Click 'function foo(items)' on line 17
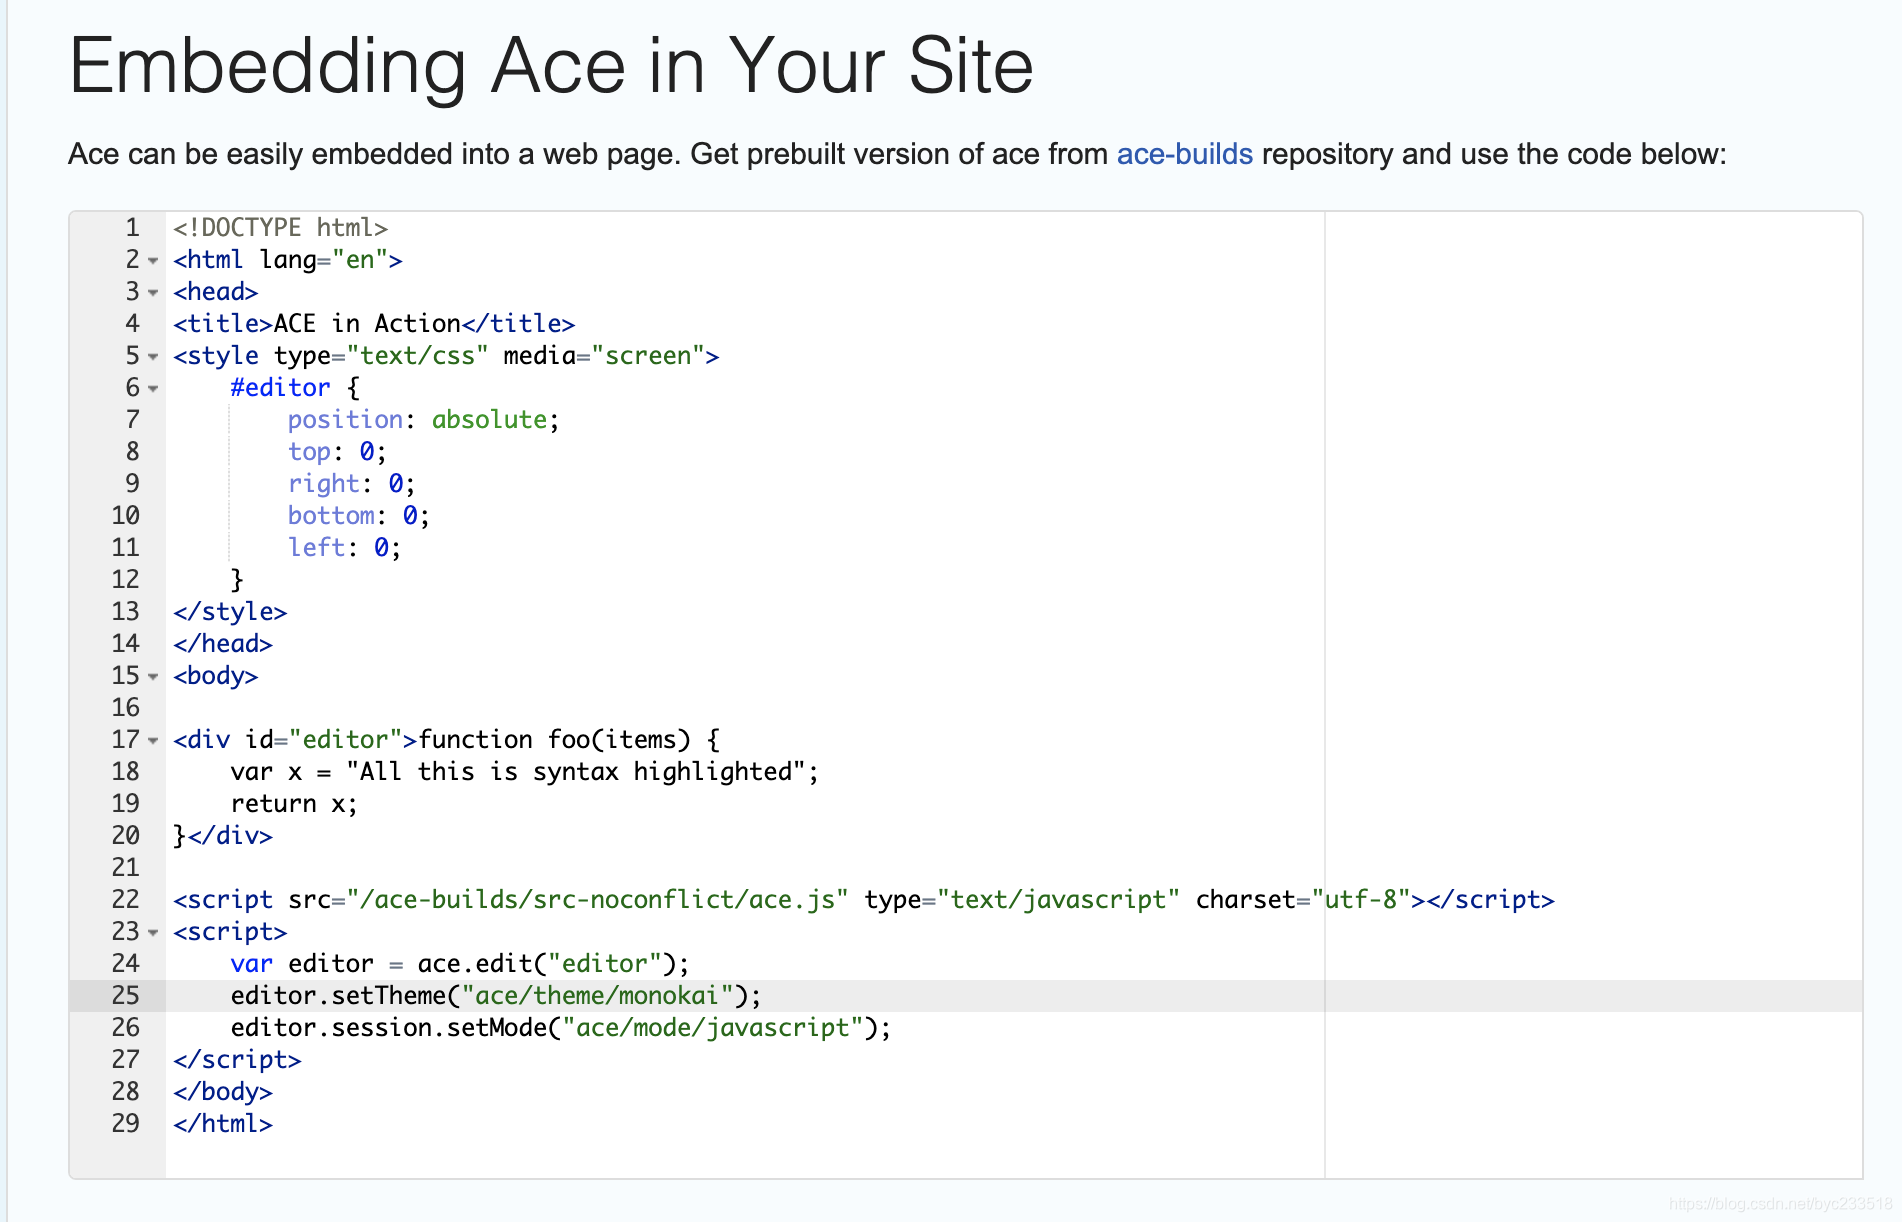 554,740
